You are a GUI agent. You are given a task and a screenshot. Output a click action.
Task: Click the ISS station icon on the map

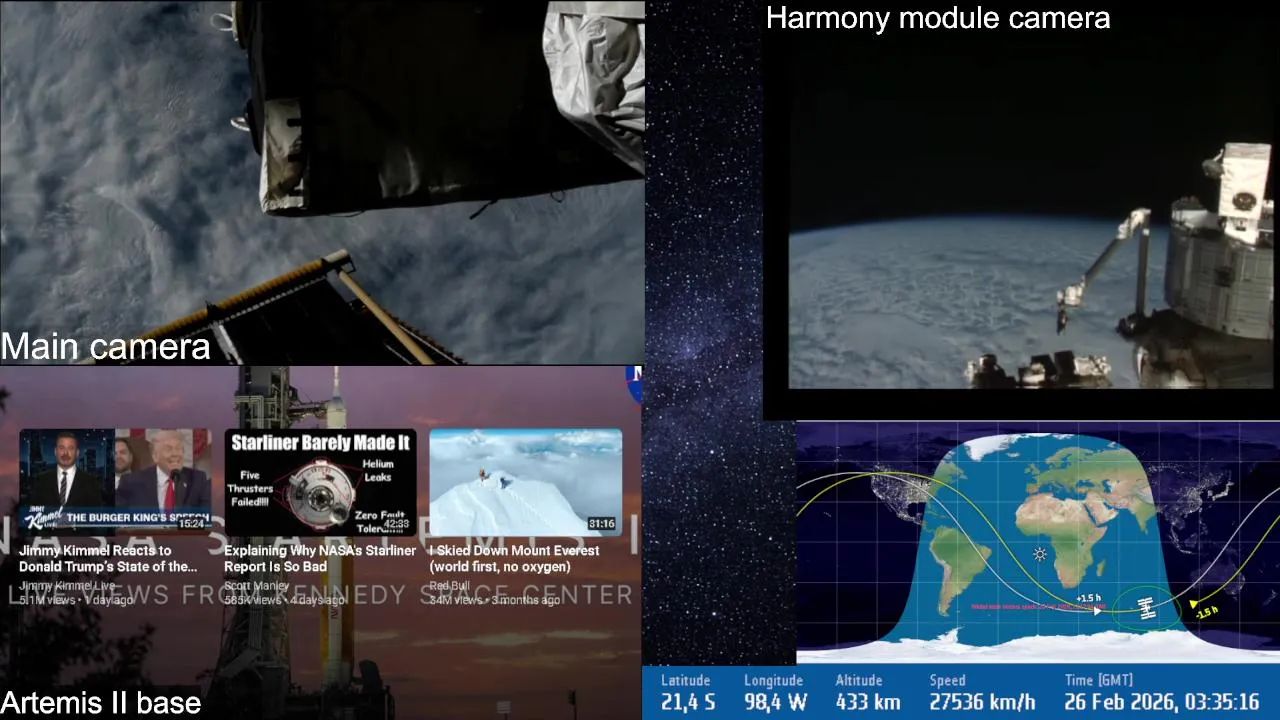coord(1146,607)
